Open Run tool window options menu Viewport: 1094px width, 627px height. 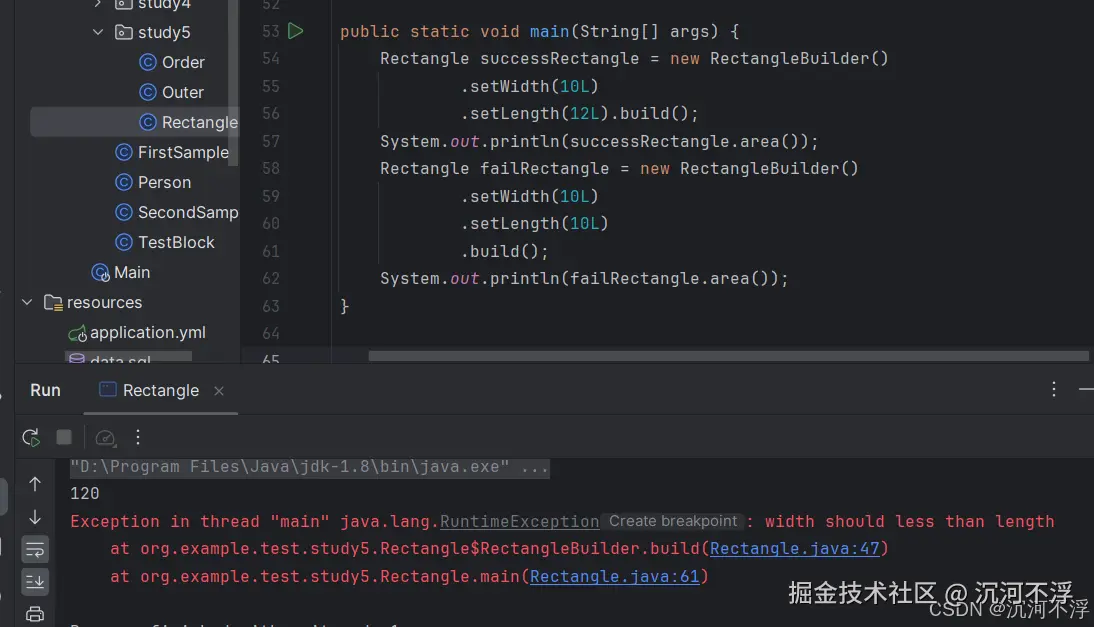(1054, 389)
